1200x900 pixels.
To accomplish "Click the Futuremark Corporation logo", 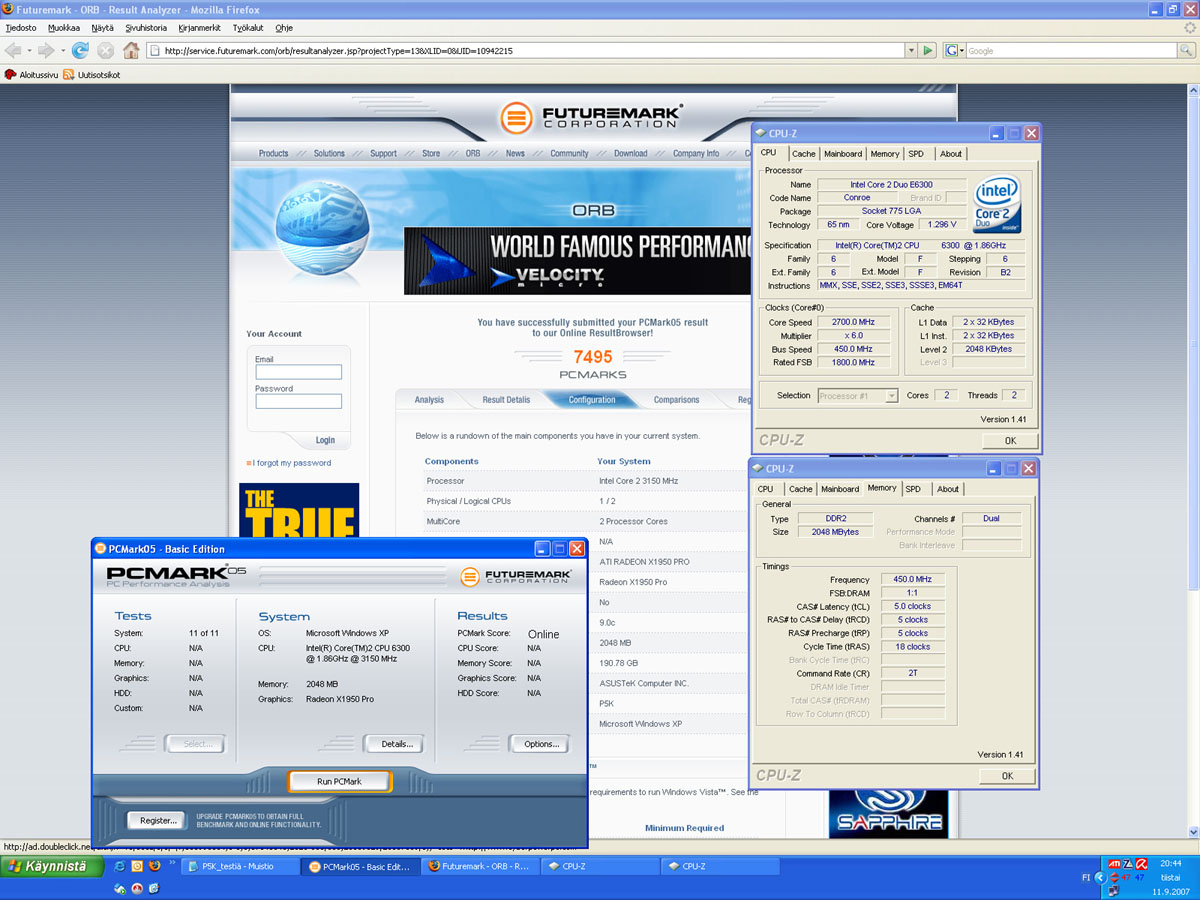I will click(592, 116).
